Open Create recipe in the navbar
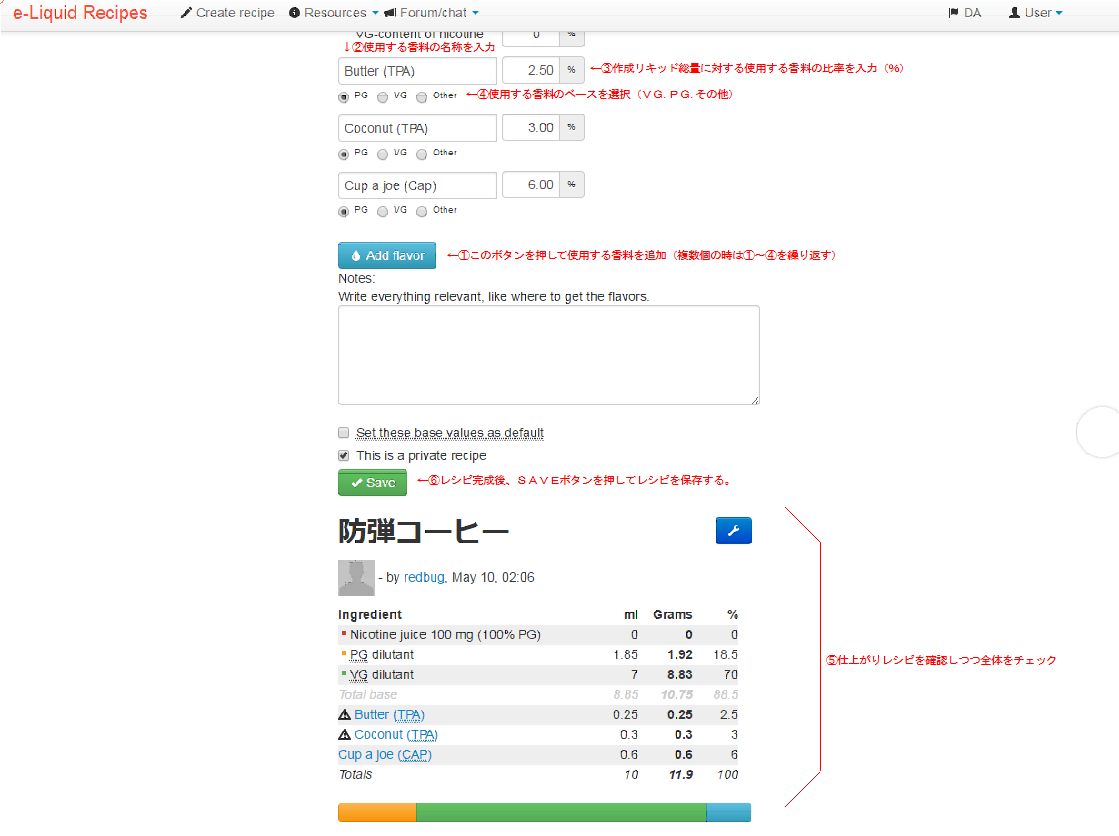The width and height of the screenshot is (1119, 836). pos(227,13)
